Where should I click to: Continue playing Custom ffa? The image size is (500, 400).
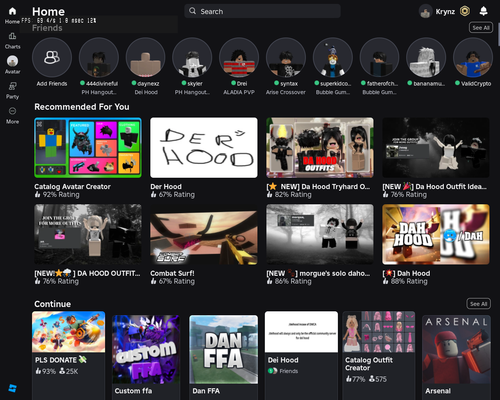[146, 349]
